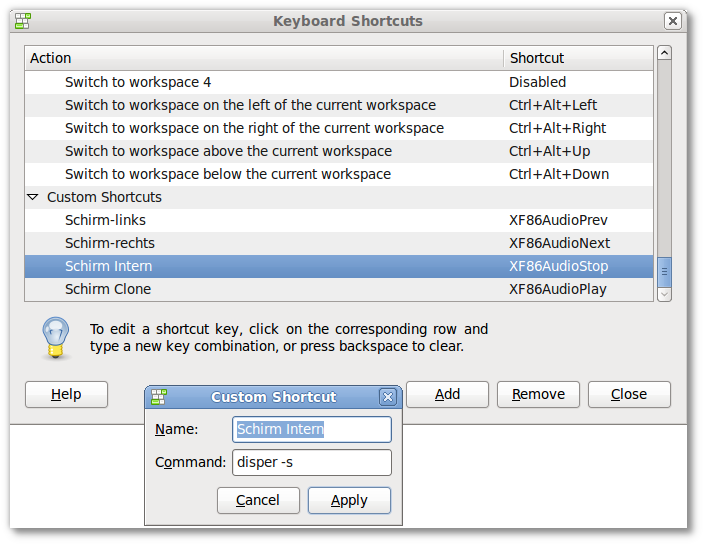Click the list scrollbar thumb handle

point(664,272)
